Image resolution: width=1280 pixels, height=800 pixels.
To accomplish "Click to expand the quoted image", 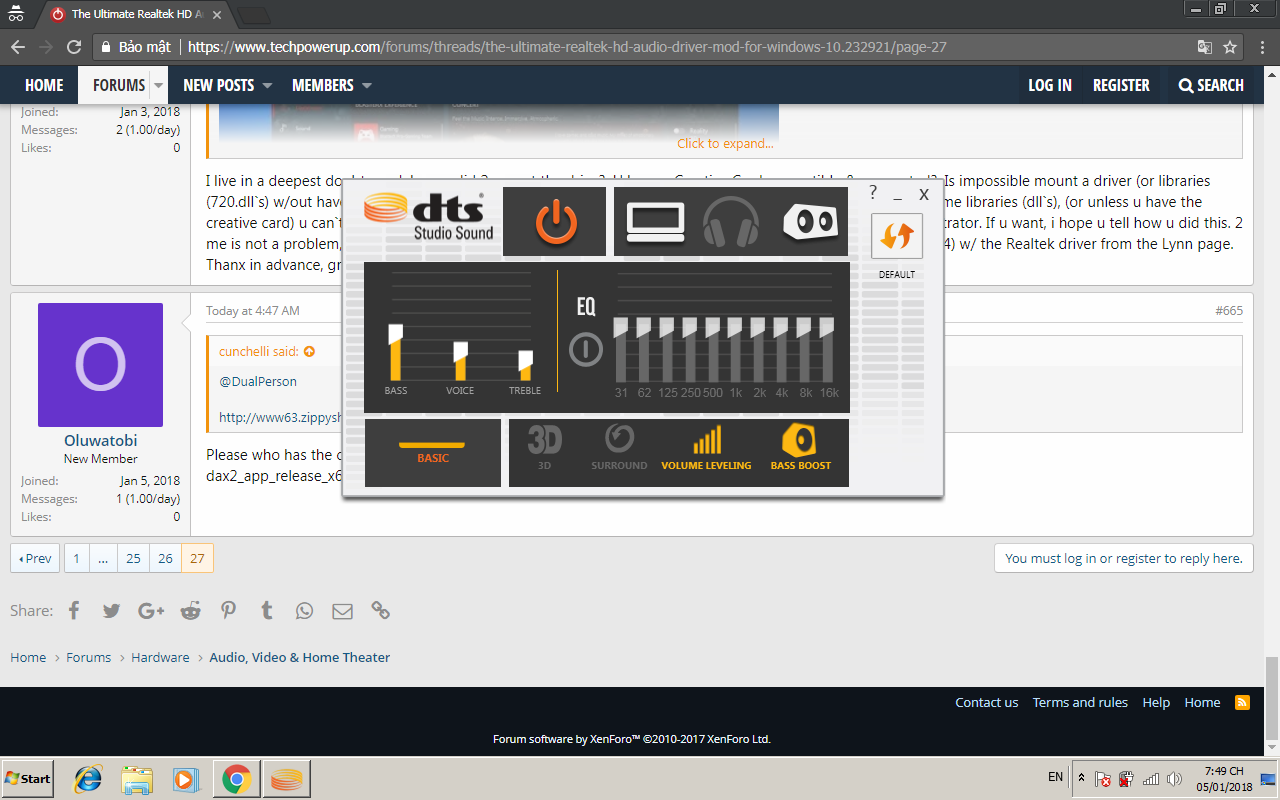I will pos(725,143).
